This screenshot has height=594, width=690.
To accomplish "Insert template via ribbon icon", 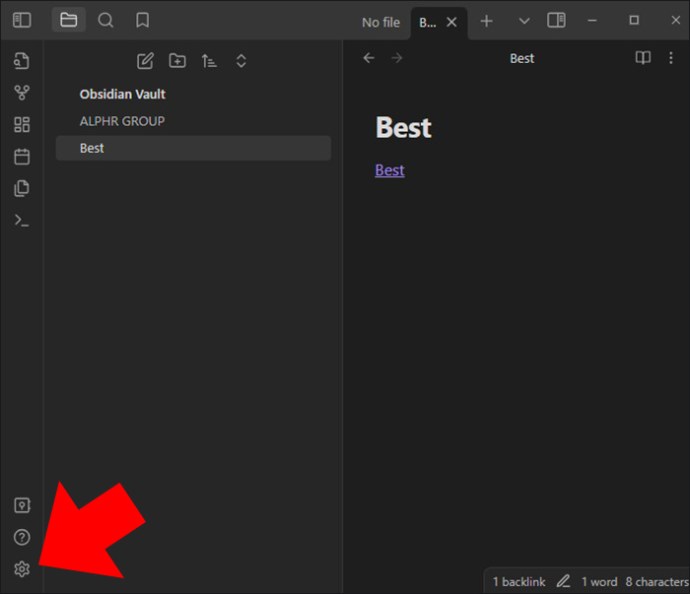I will click(22, 188).
